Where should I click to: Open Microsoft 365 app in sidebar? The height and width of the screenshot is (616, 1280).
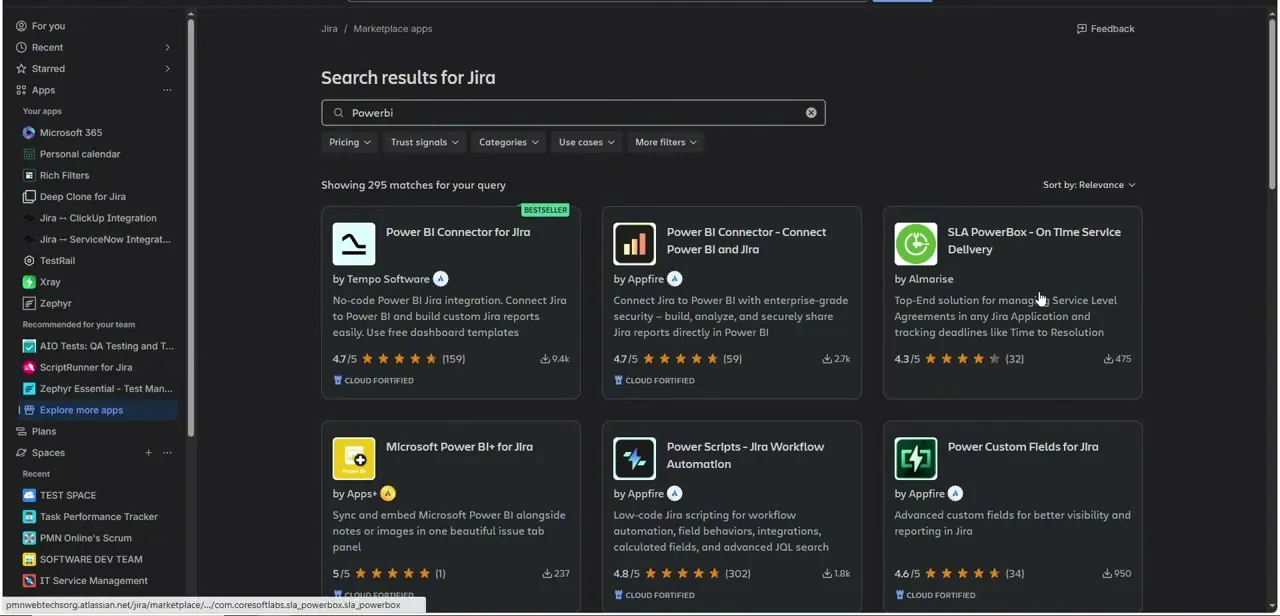tap(70, 133)
